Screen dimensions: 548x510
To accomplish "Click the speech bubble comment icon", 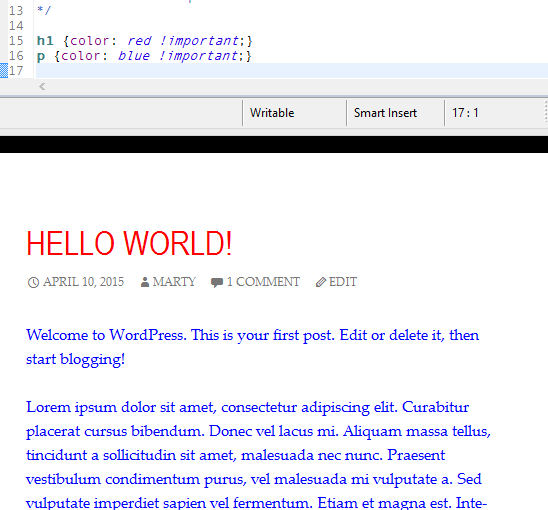I will (217, 282).
